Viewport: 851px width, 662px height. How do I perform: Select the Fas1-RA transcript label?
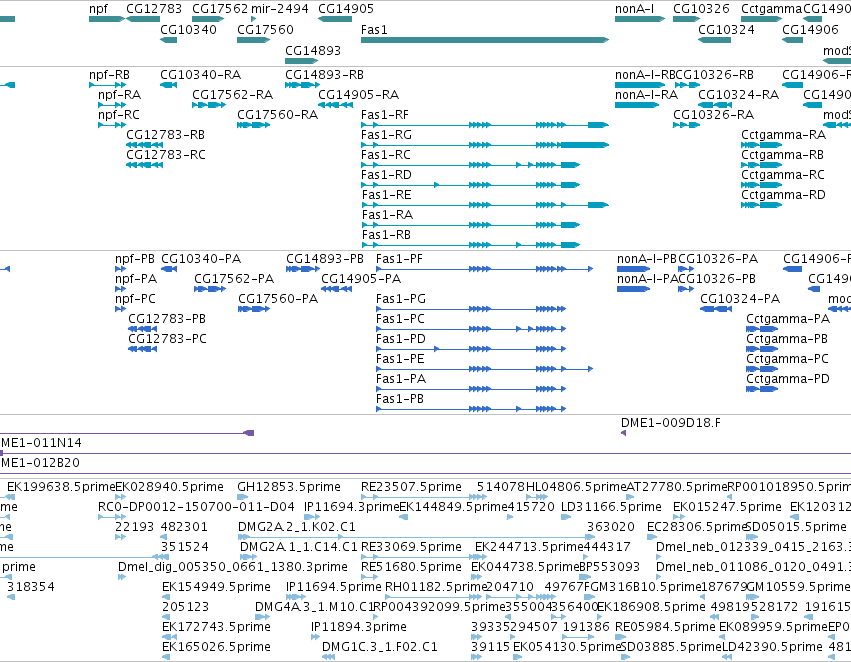pos(388,215)
